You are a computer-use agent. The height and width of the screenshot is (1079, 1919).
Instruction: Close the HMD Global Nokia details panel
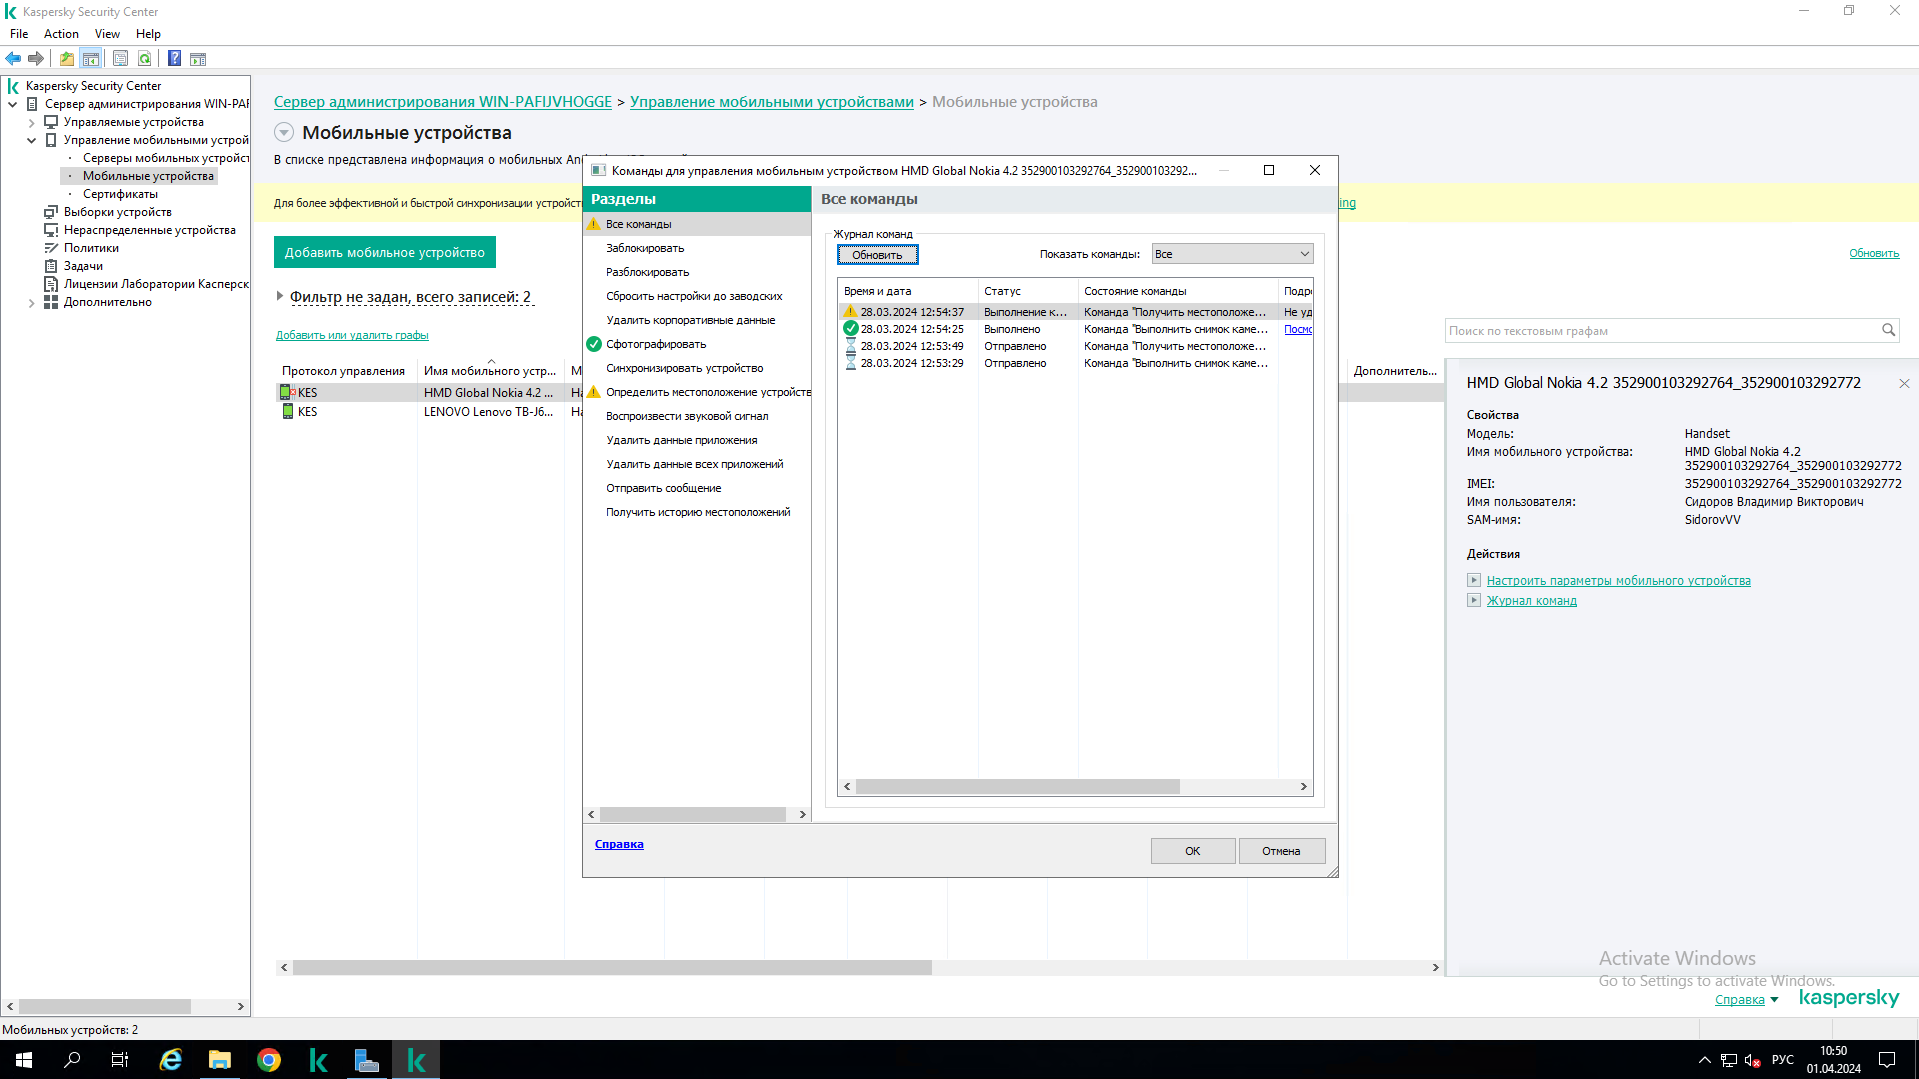[1904, 384]
